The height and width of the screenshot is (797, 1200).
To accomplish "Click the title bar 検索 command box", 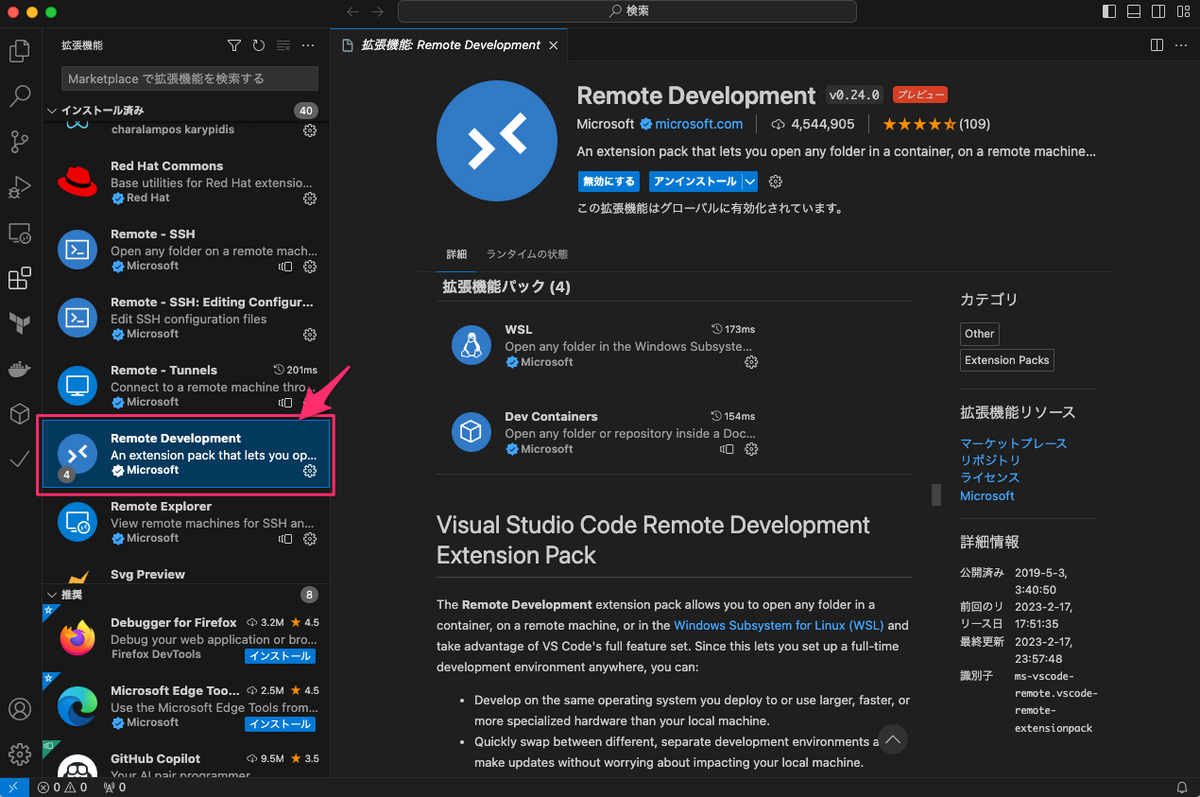I will click(x=627, y=11).
